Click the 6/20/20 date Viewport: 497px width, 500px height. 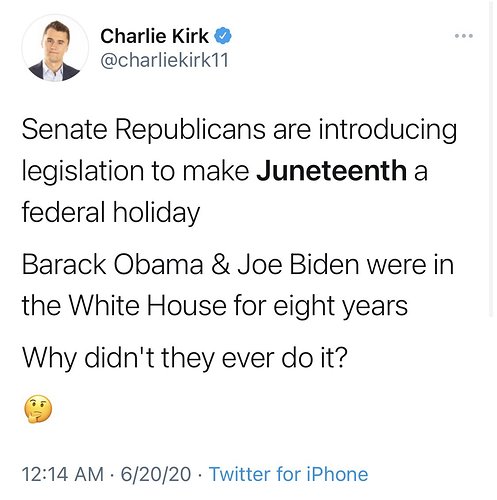tap(156, 474)
